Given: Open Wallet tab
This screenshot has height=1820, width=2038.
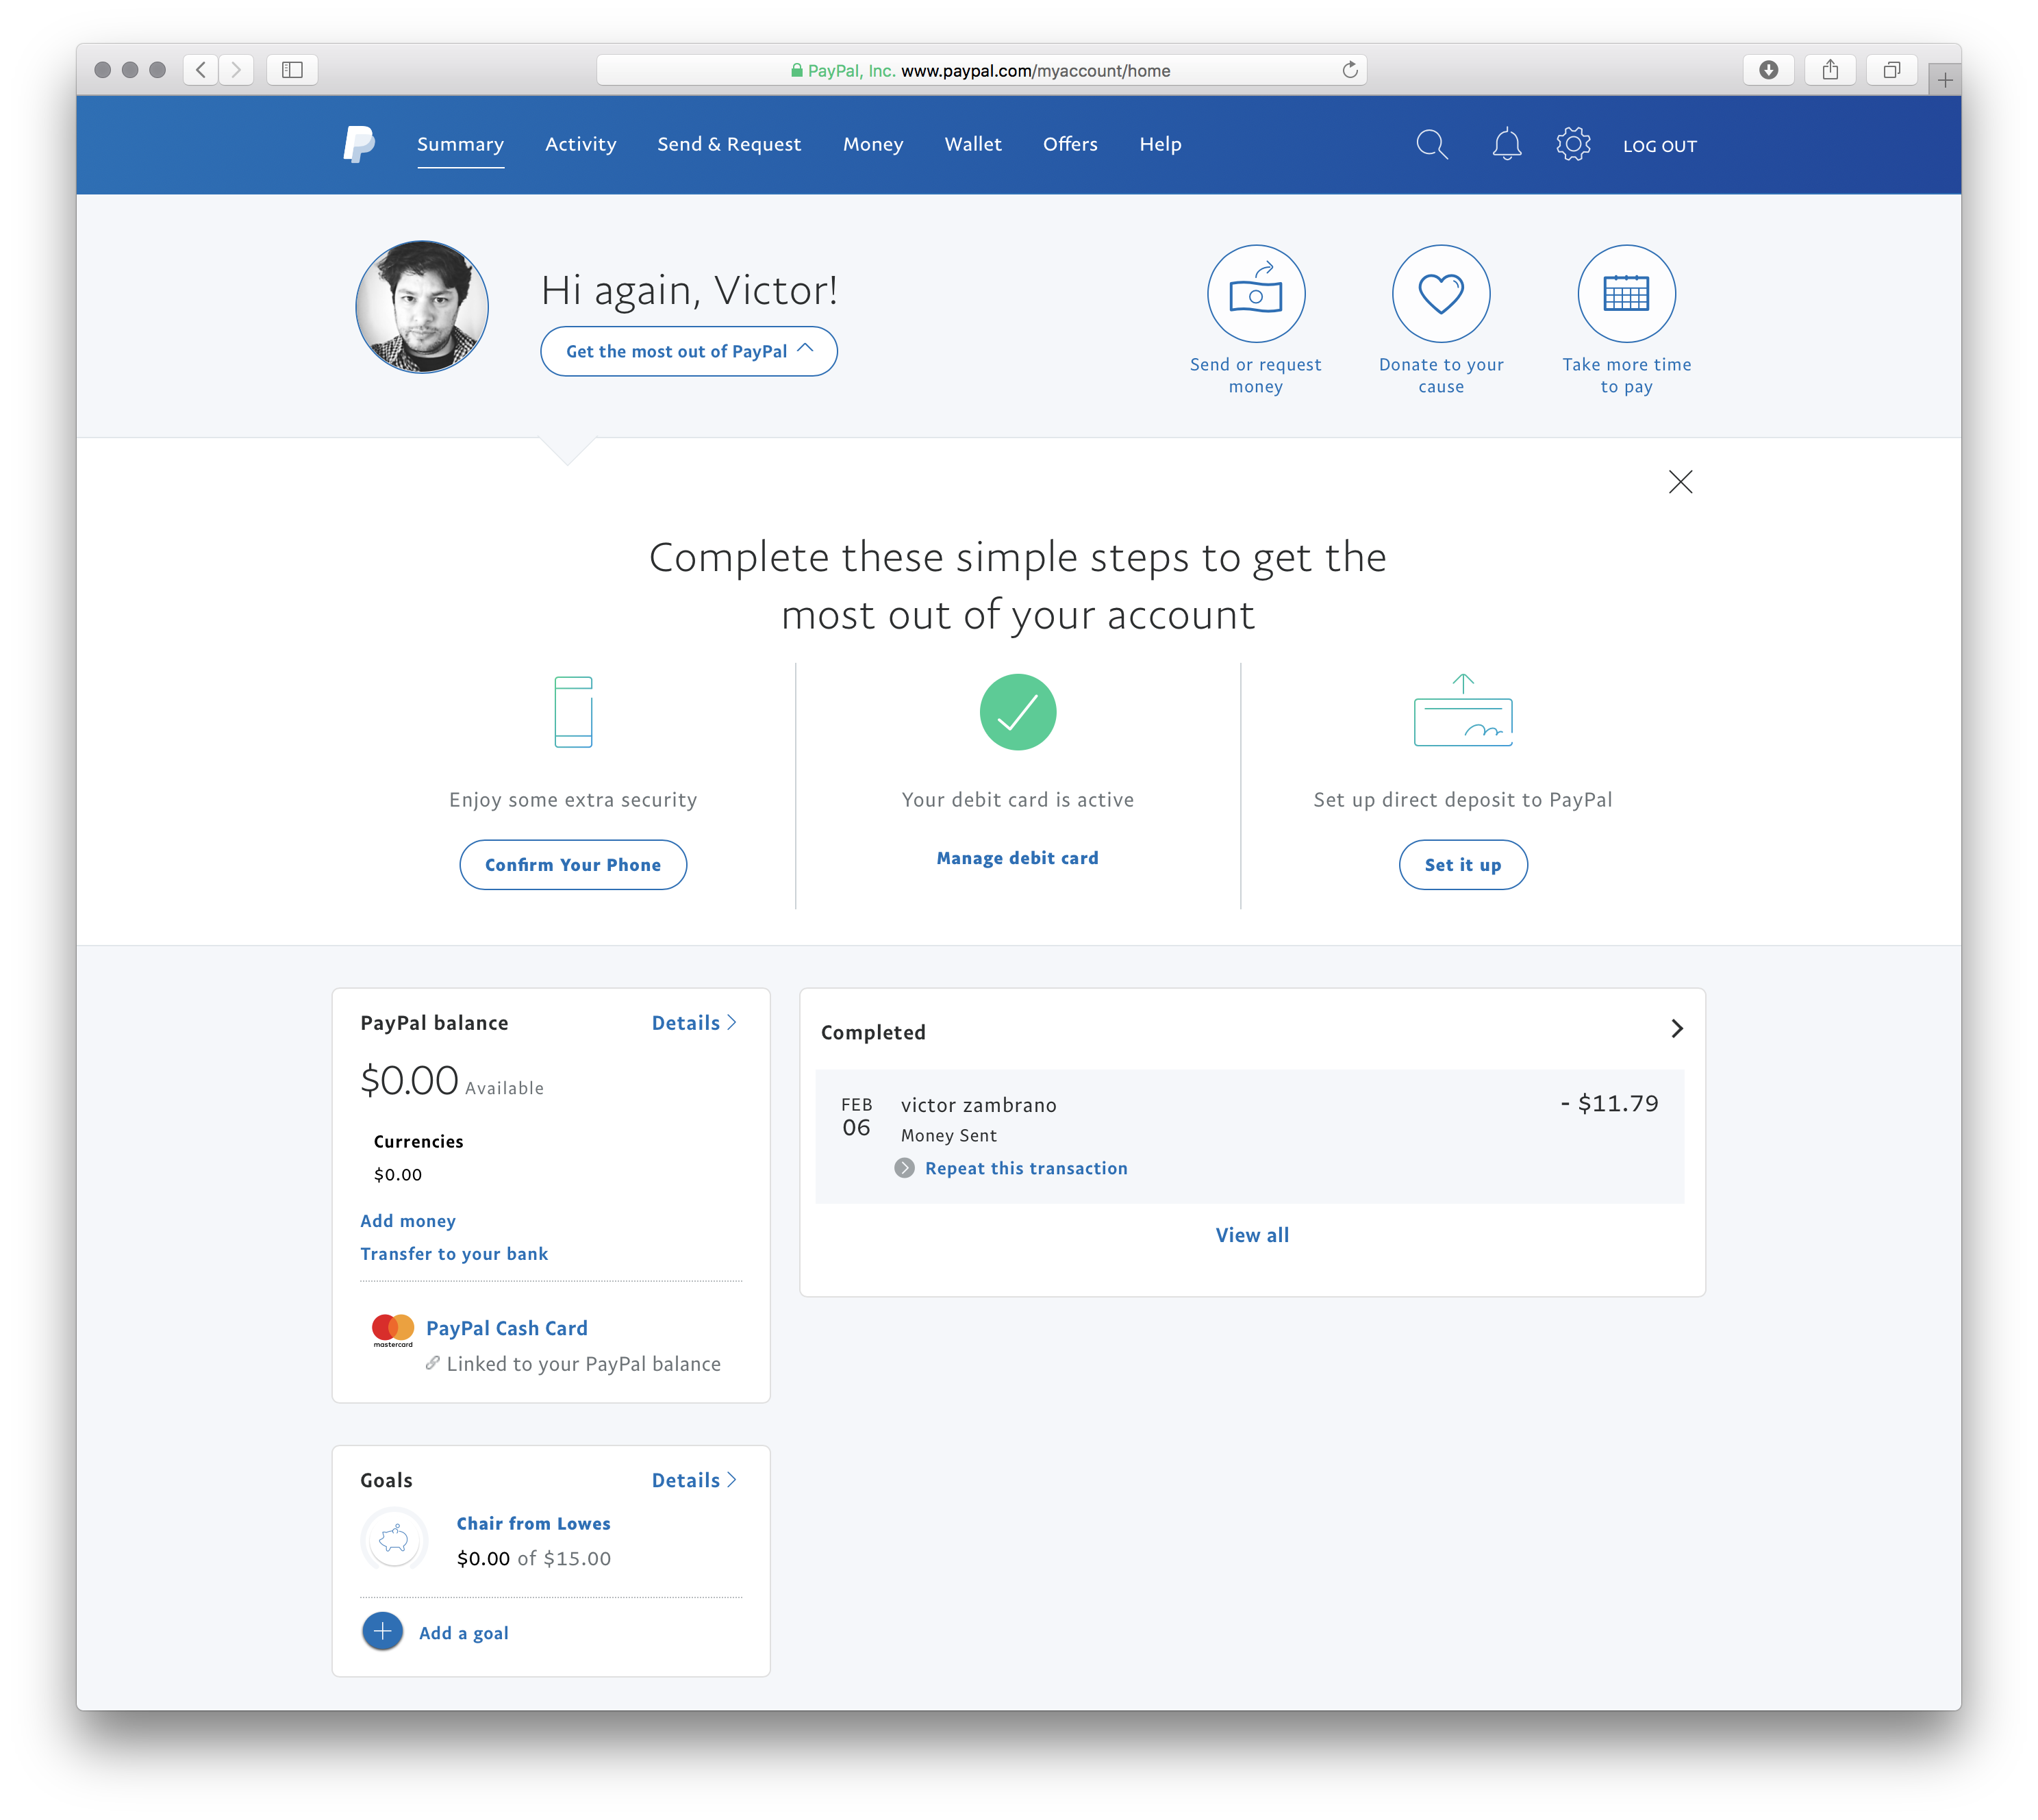Looking at the screenshot, I should click(973, 144).
